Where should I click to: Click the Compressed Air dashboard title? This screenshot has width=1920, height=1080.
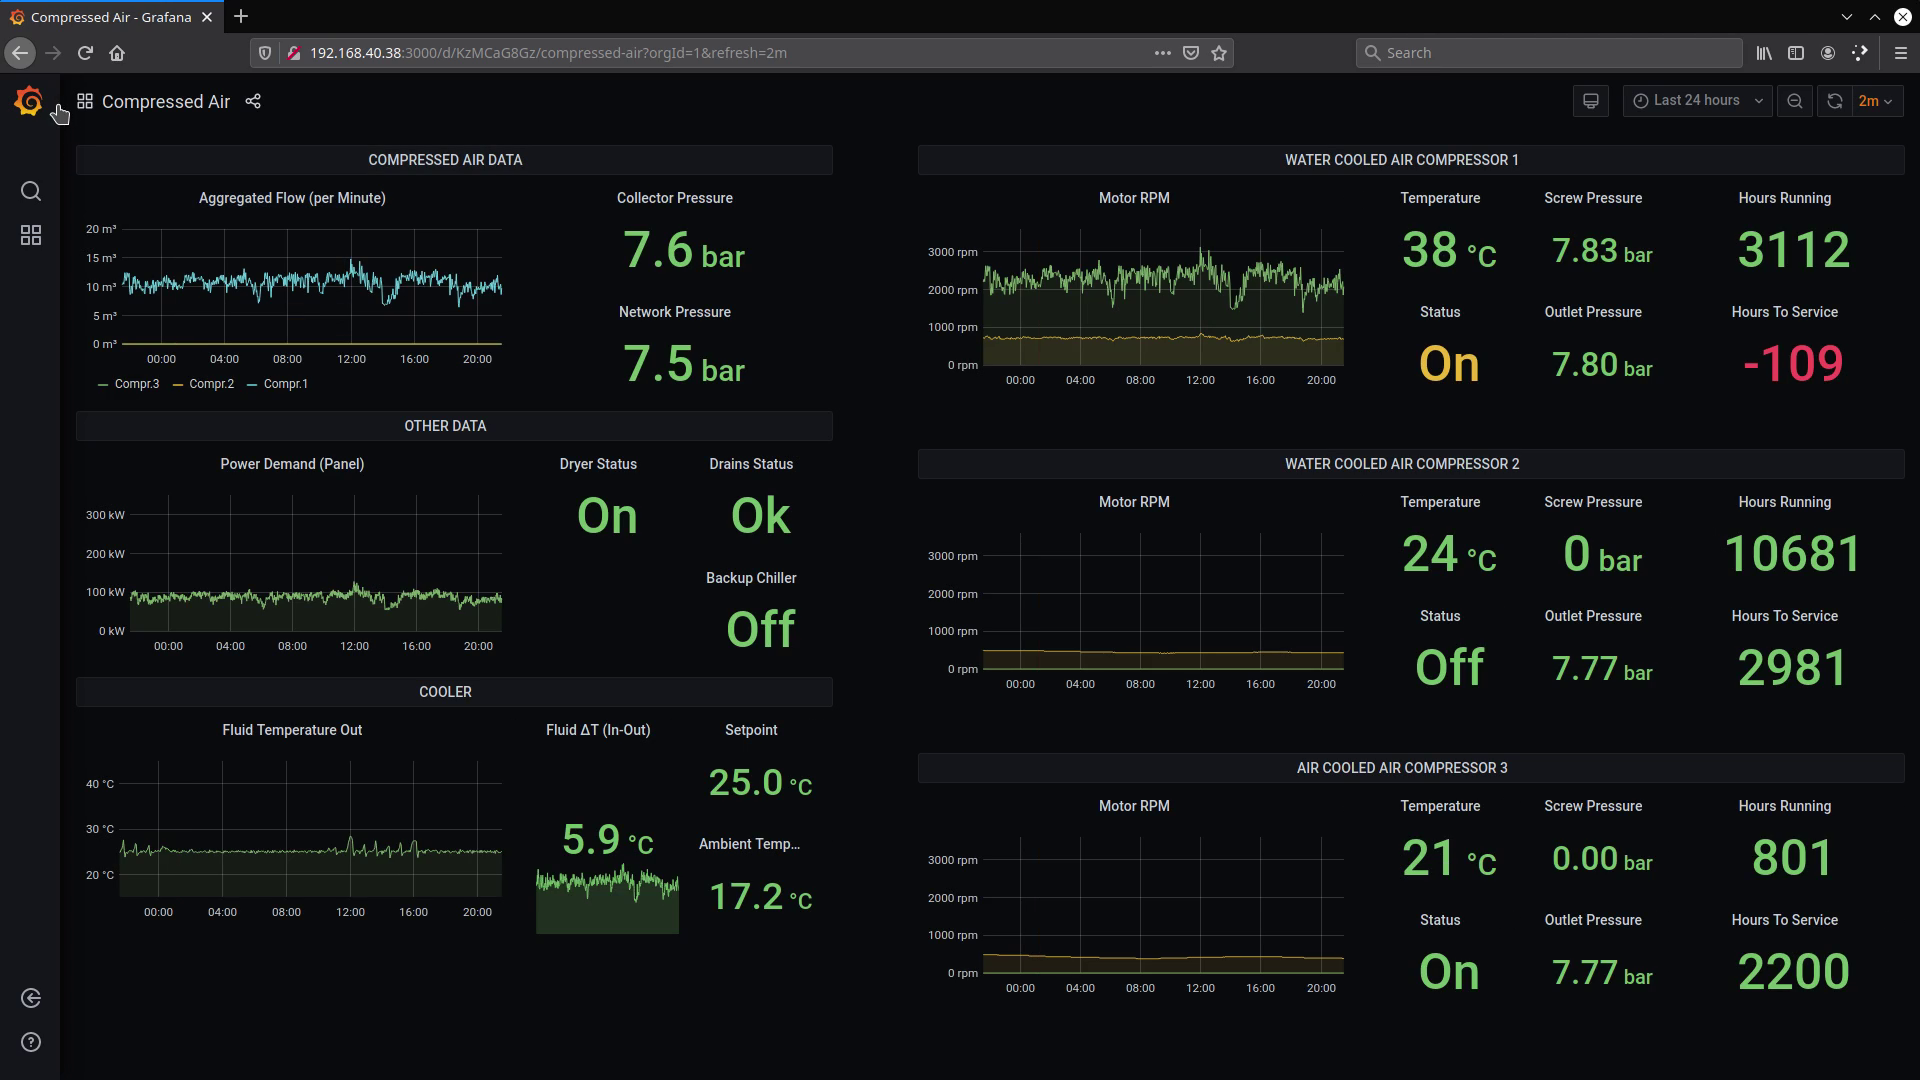click(166, 102)
